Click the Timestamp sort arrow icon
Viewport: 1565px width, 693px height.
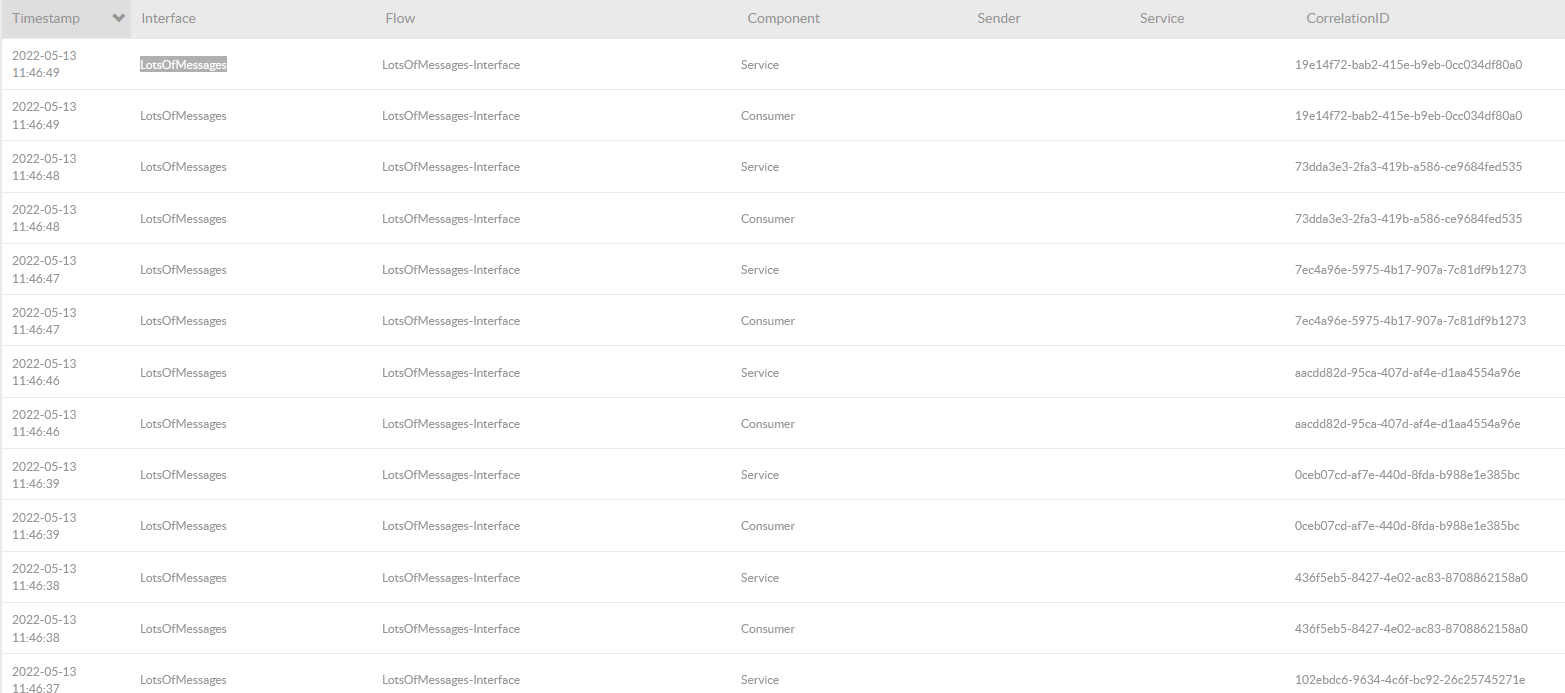click(x=119, y=19)
